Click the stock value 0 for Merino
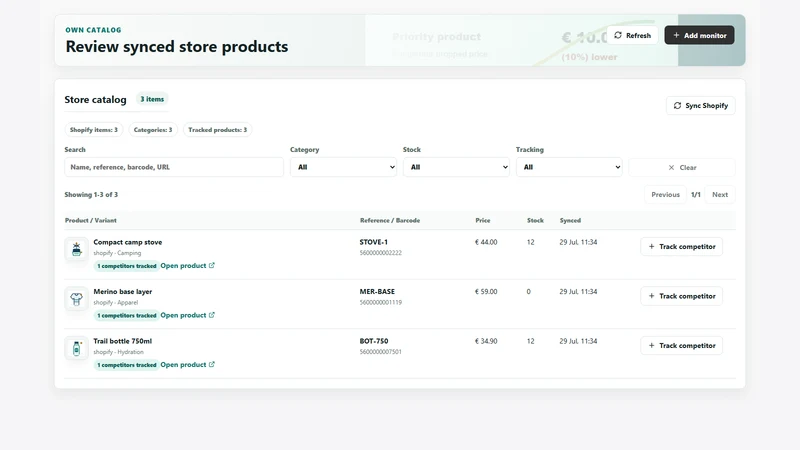 tap(529, 292)
